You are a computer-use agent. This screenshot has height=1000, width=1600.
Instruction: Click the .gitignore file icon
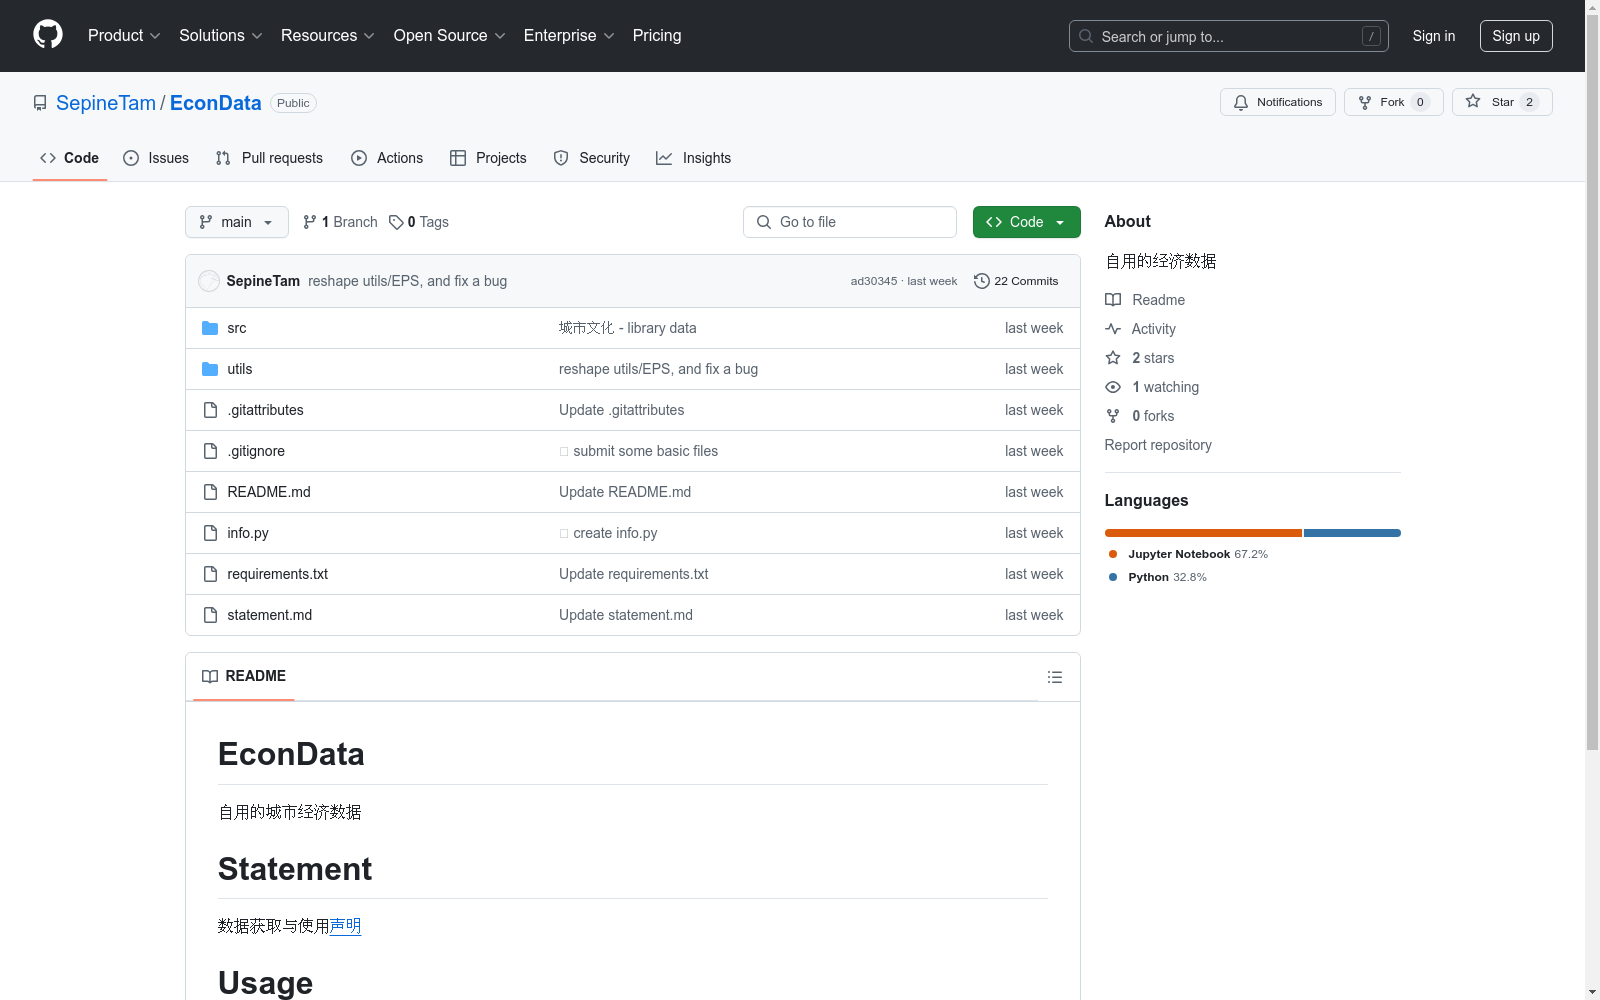pos(210,451)
